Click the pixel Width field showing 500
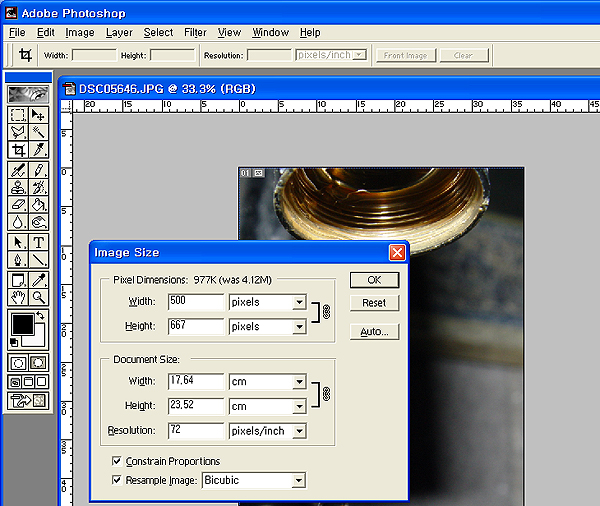 196,302
